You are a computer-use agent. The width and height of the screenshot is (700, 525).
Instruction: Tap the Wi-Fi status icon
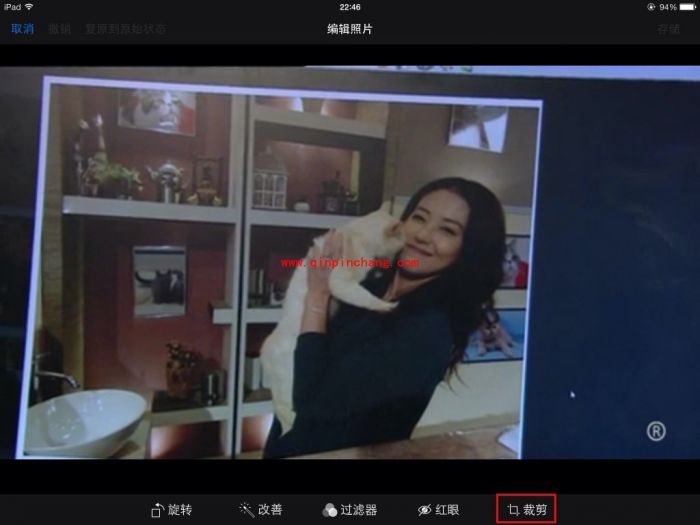29,7
